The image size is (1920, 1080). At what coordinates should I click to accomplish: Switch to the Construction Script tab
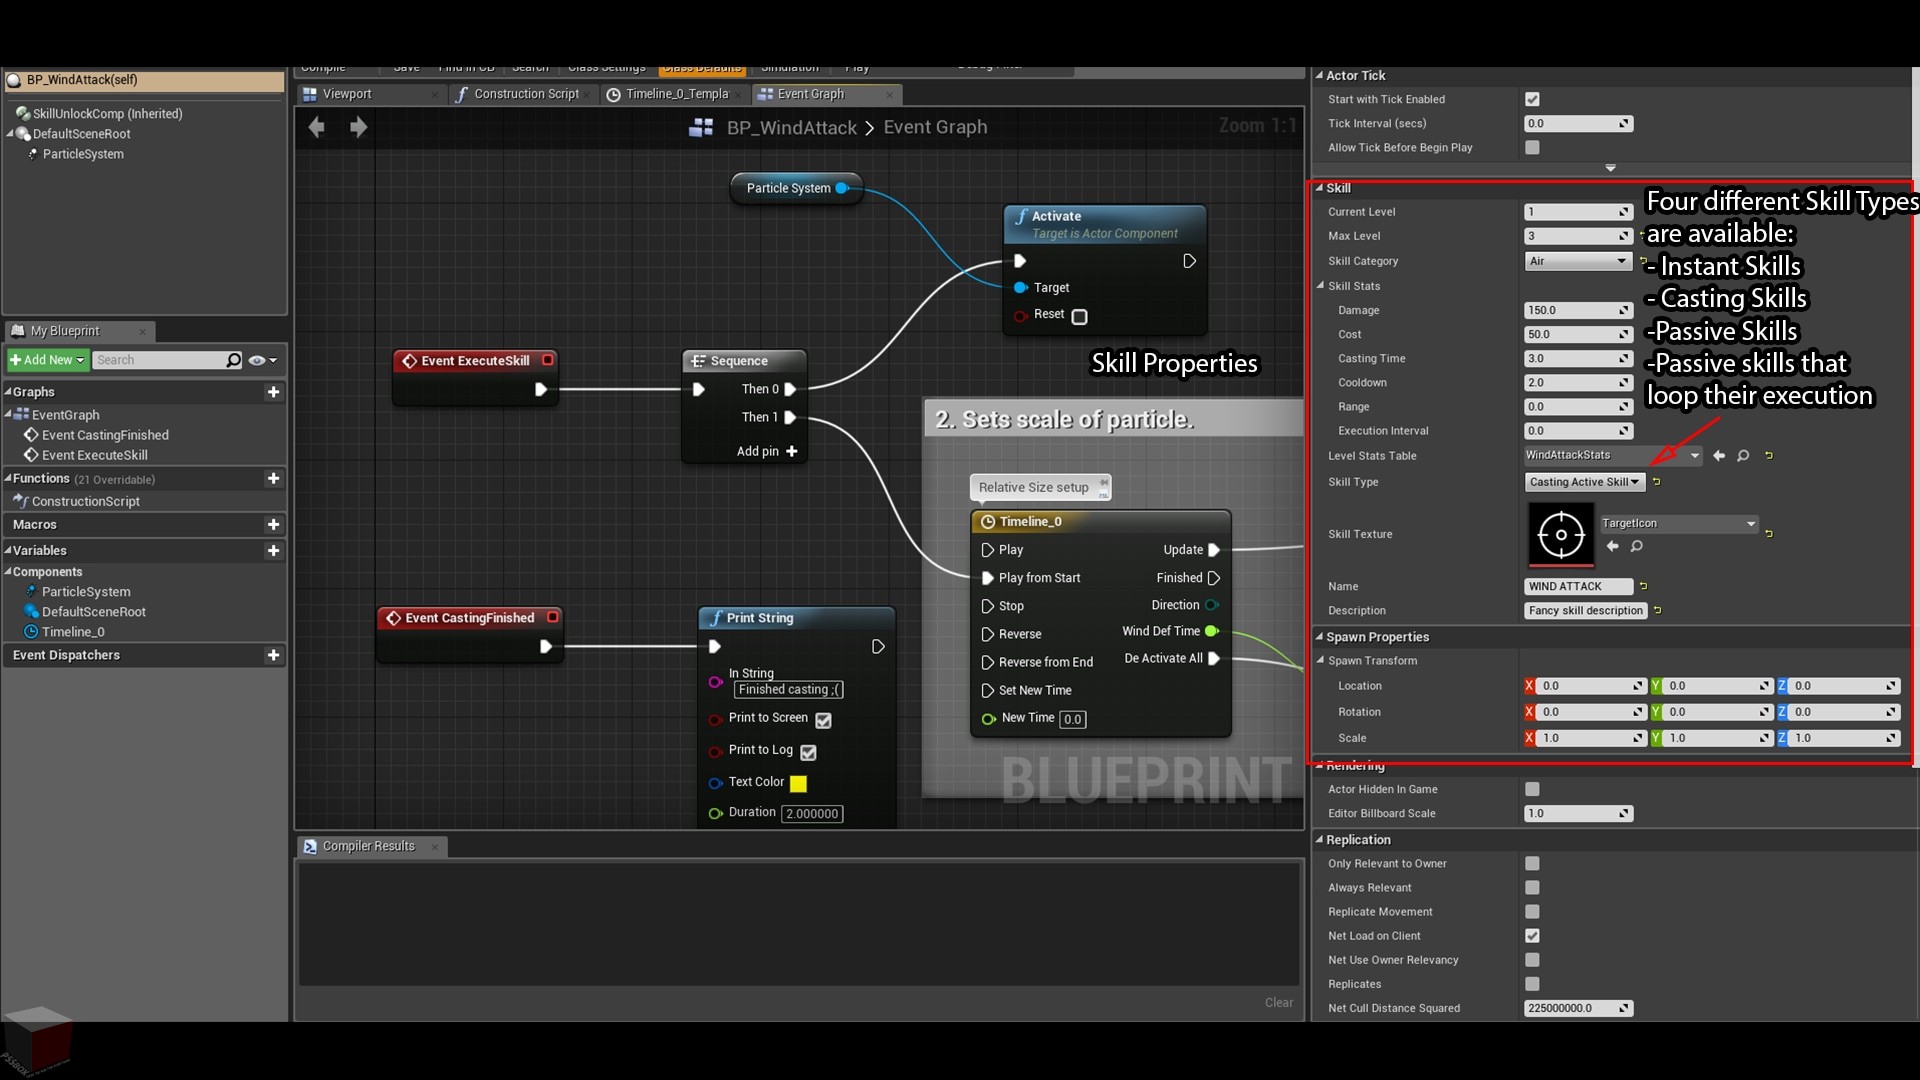tap(526, 94)
